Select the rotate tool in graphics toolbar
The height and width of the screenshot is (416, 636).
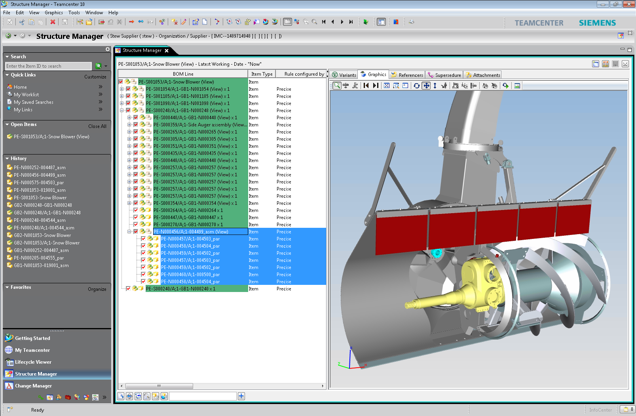416,86
